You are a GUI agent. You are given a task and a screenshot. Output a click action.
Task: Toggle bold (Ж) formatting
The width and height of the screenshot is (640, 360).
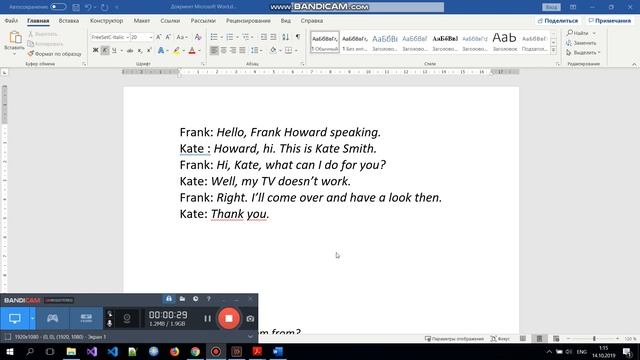coord(96,50)
